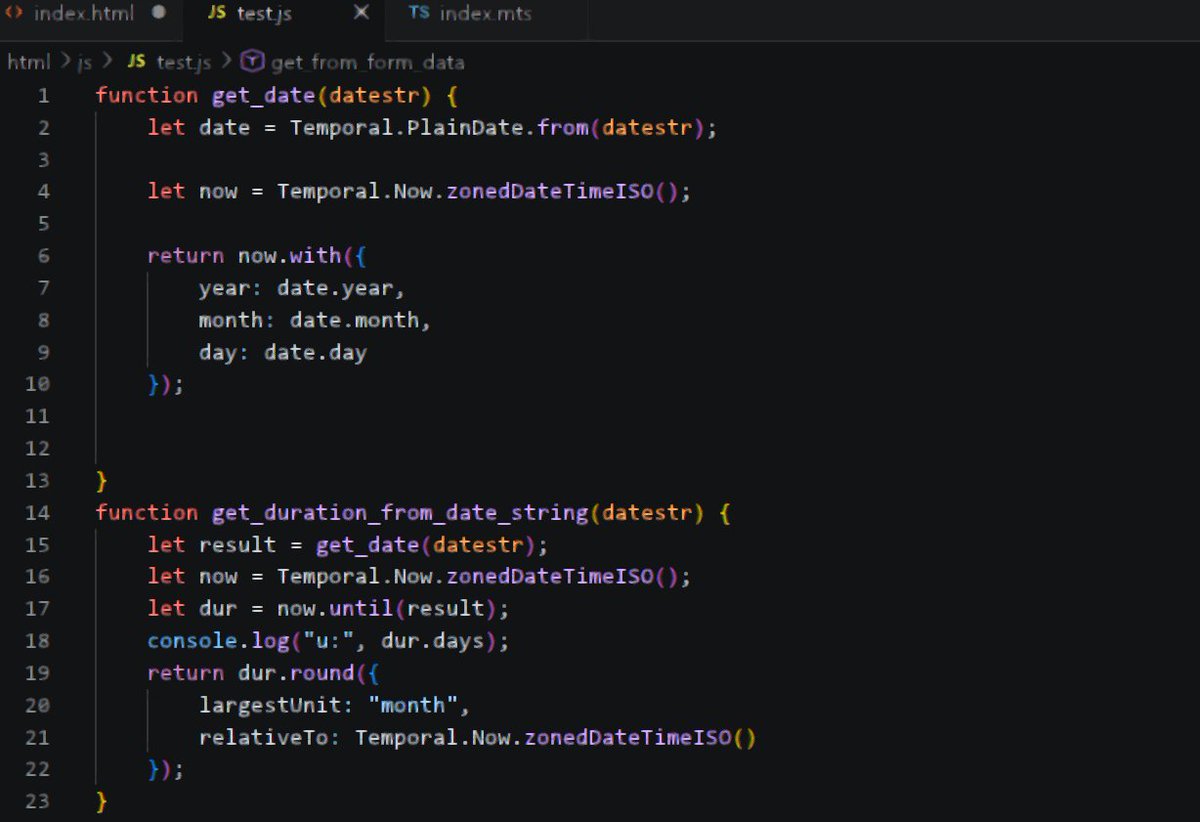The height and width of the screenshot is (822, 1200).
Task: Switch to the index.html tab
Action: 83,14
